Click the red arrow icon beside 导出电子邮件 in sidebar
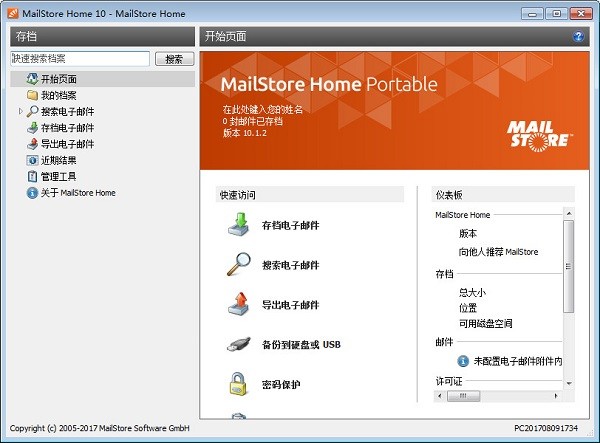The image size is (600, 443). tap(32, 144)
